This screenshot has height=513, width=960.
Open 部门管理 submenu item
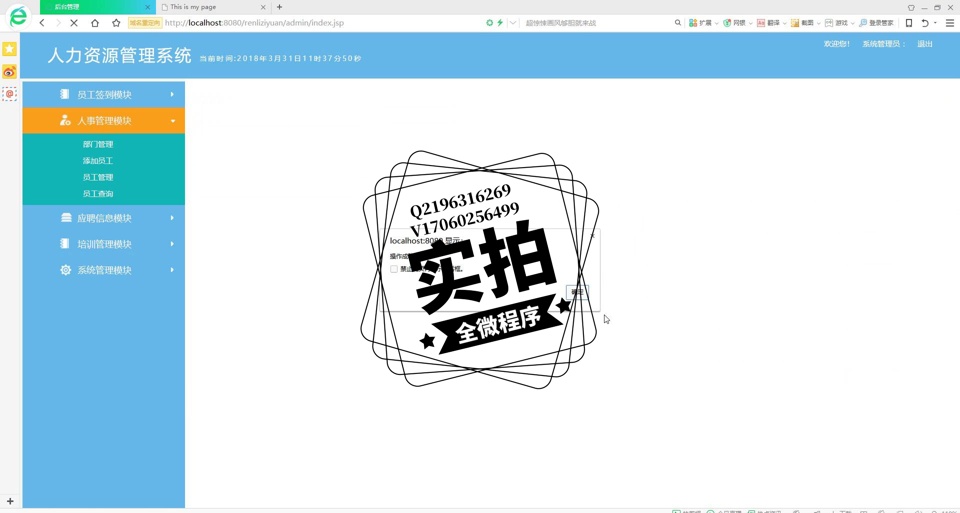pos(98,144)
